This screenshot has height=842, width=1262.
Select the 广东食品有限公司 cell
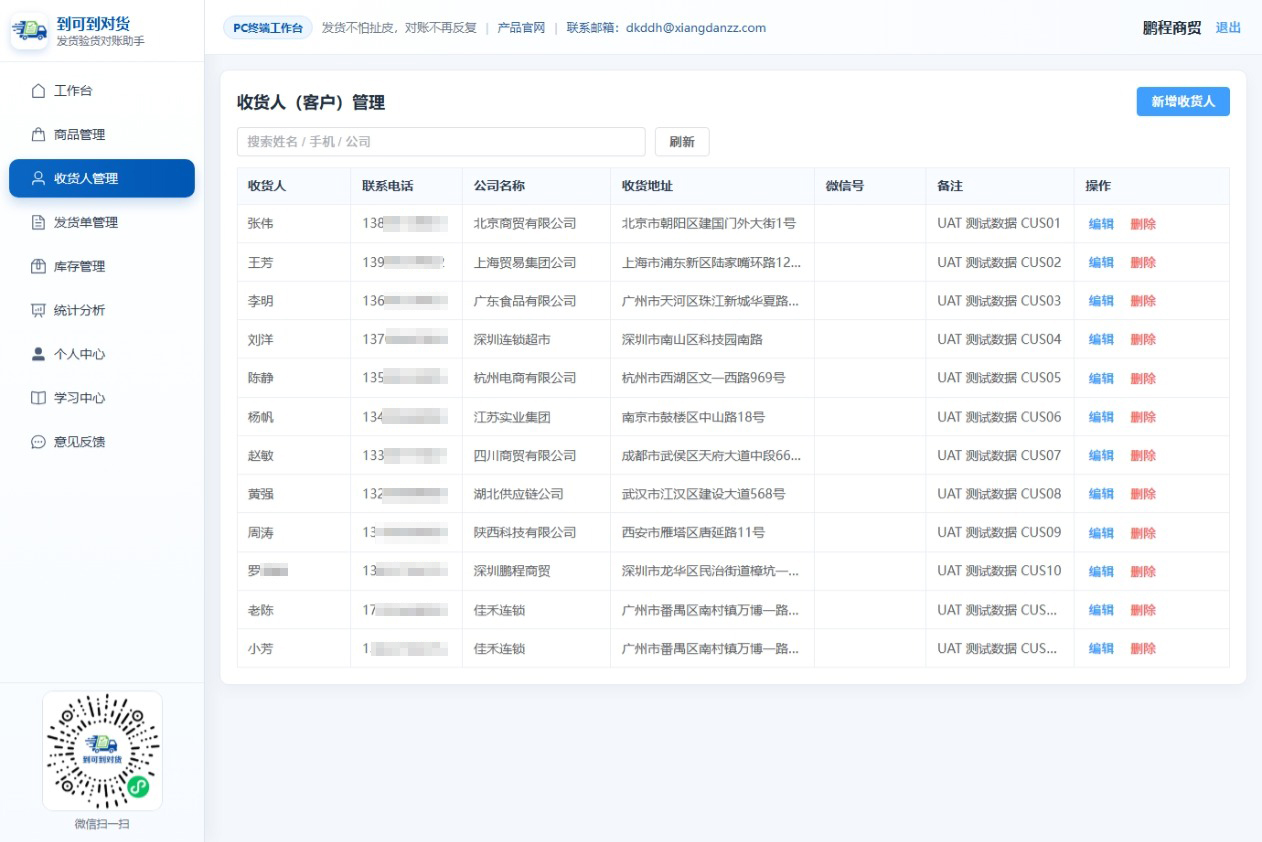coord(536,301)
